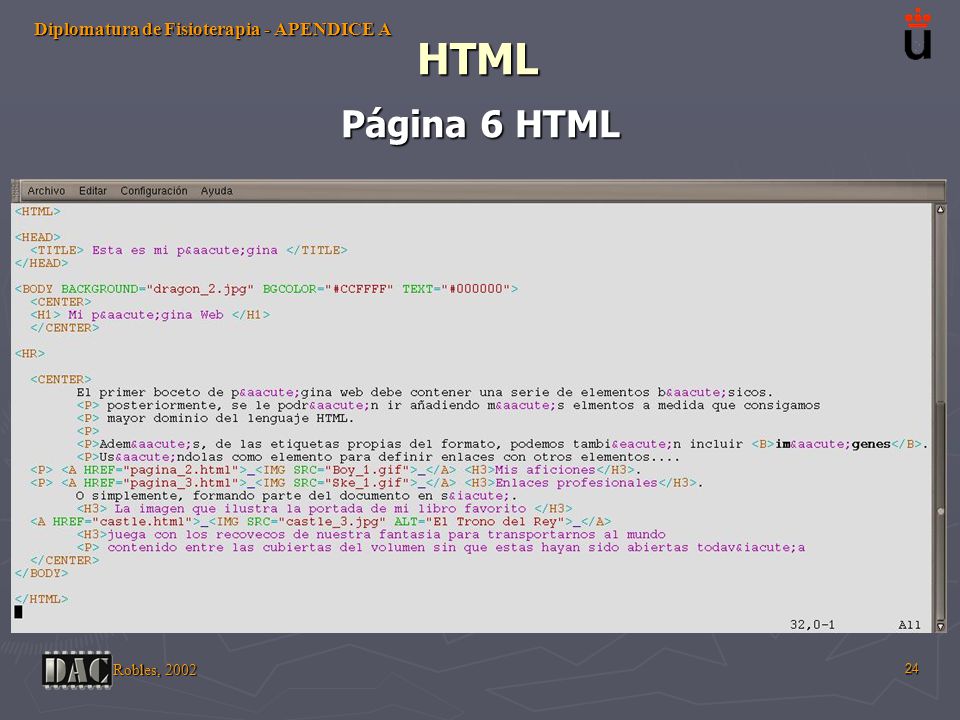960x720 pixels.
Task: Click line 'El primer boceto de p&aacute;gina web'
Action: coord(424,392)
